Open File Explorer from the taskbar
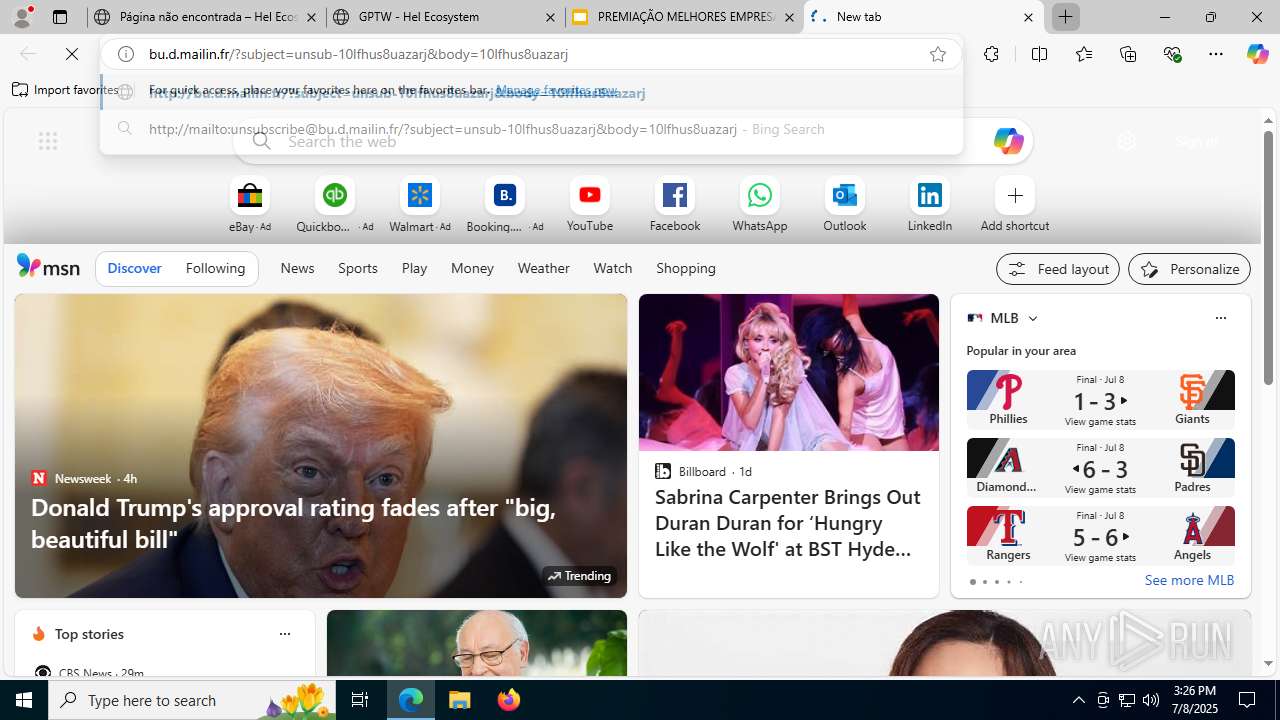The width and height of the screenshot is (1280, 720). pyautogui.click(x=459, y=700)
